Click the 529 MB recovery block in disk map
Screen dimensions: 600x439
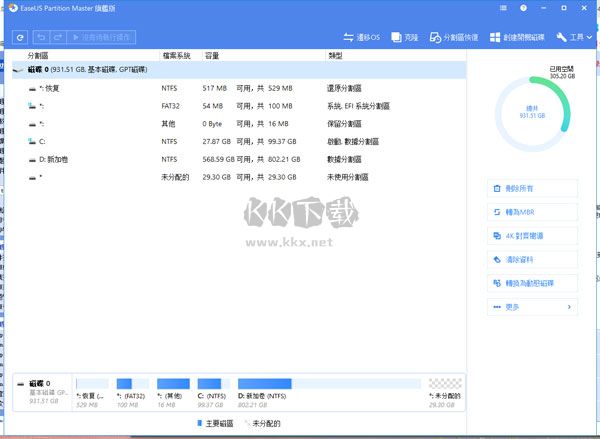[x=92, y=384]
